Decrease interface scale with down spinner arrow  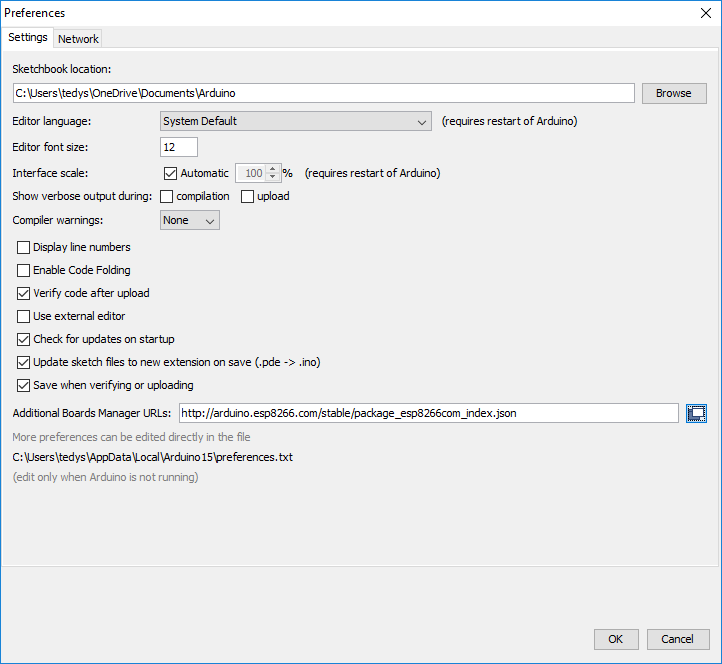(271, 178)
